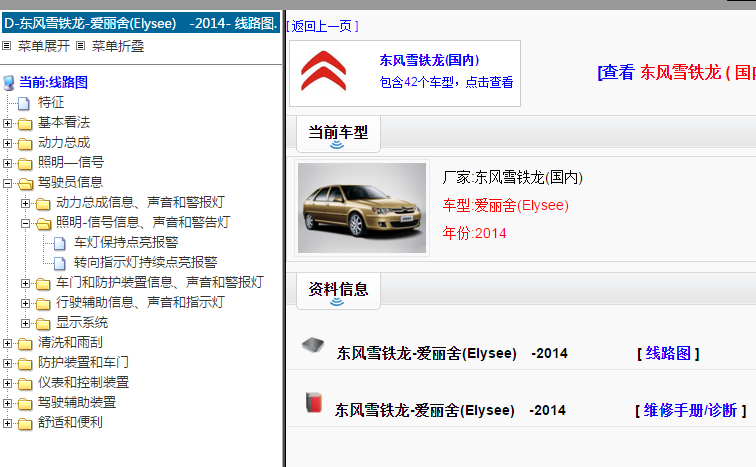Select the 资料信息 section tab
Viewport: 756px width, 467px height.
(338, 291)
